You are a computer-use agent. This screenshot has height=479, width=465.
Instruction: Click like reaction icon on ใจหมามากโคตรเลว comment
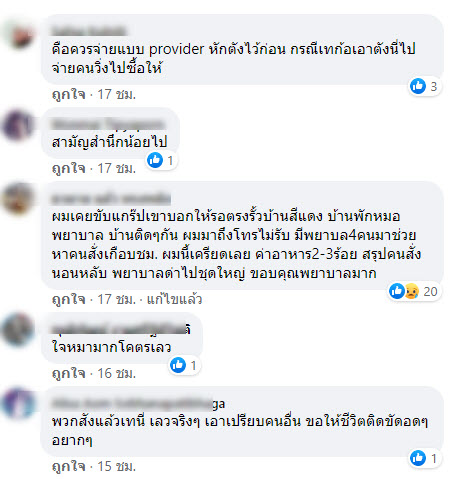(x=178, y=365)
